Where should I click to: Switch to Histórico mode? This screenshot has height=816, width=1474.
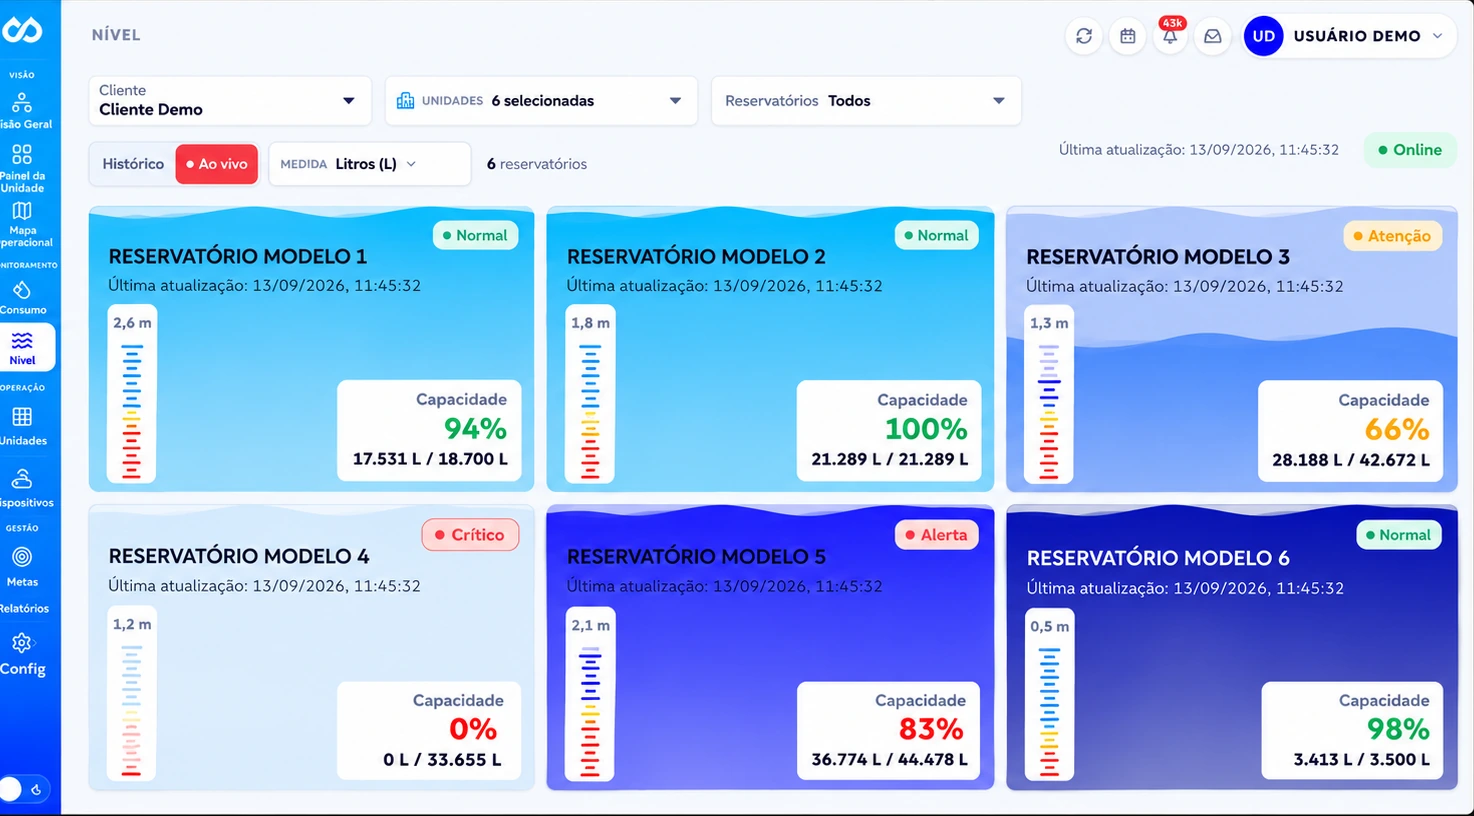tap(133, 164)
